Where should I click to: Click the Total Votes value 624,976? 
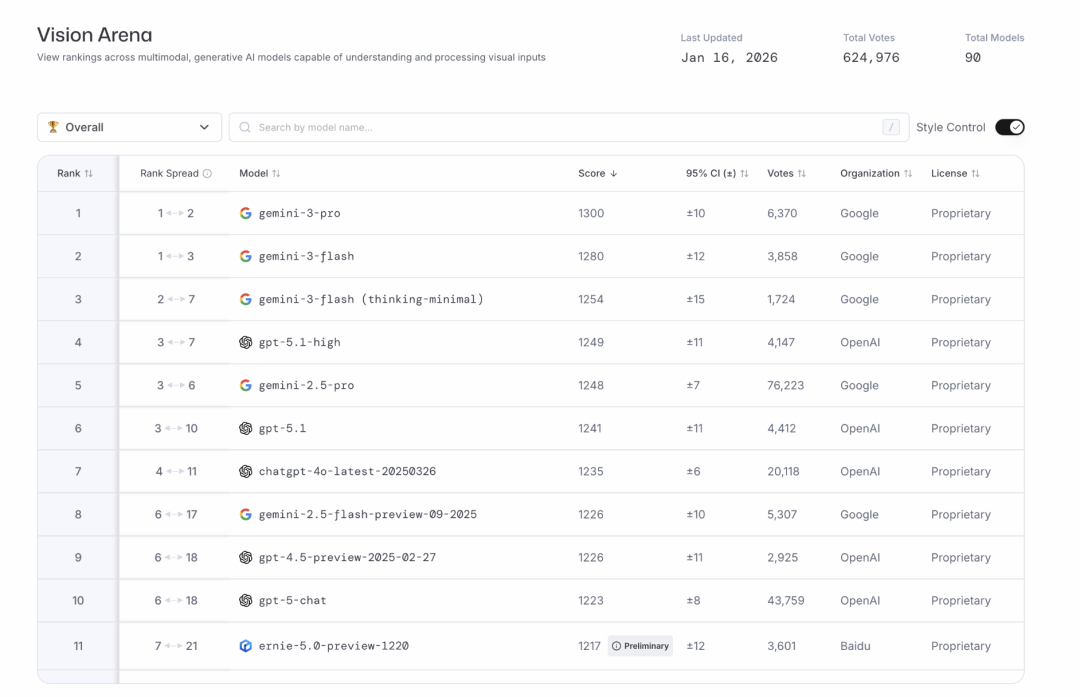point(871,58)
